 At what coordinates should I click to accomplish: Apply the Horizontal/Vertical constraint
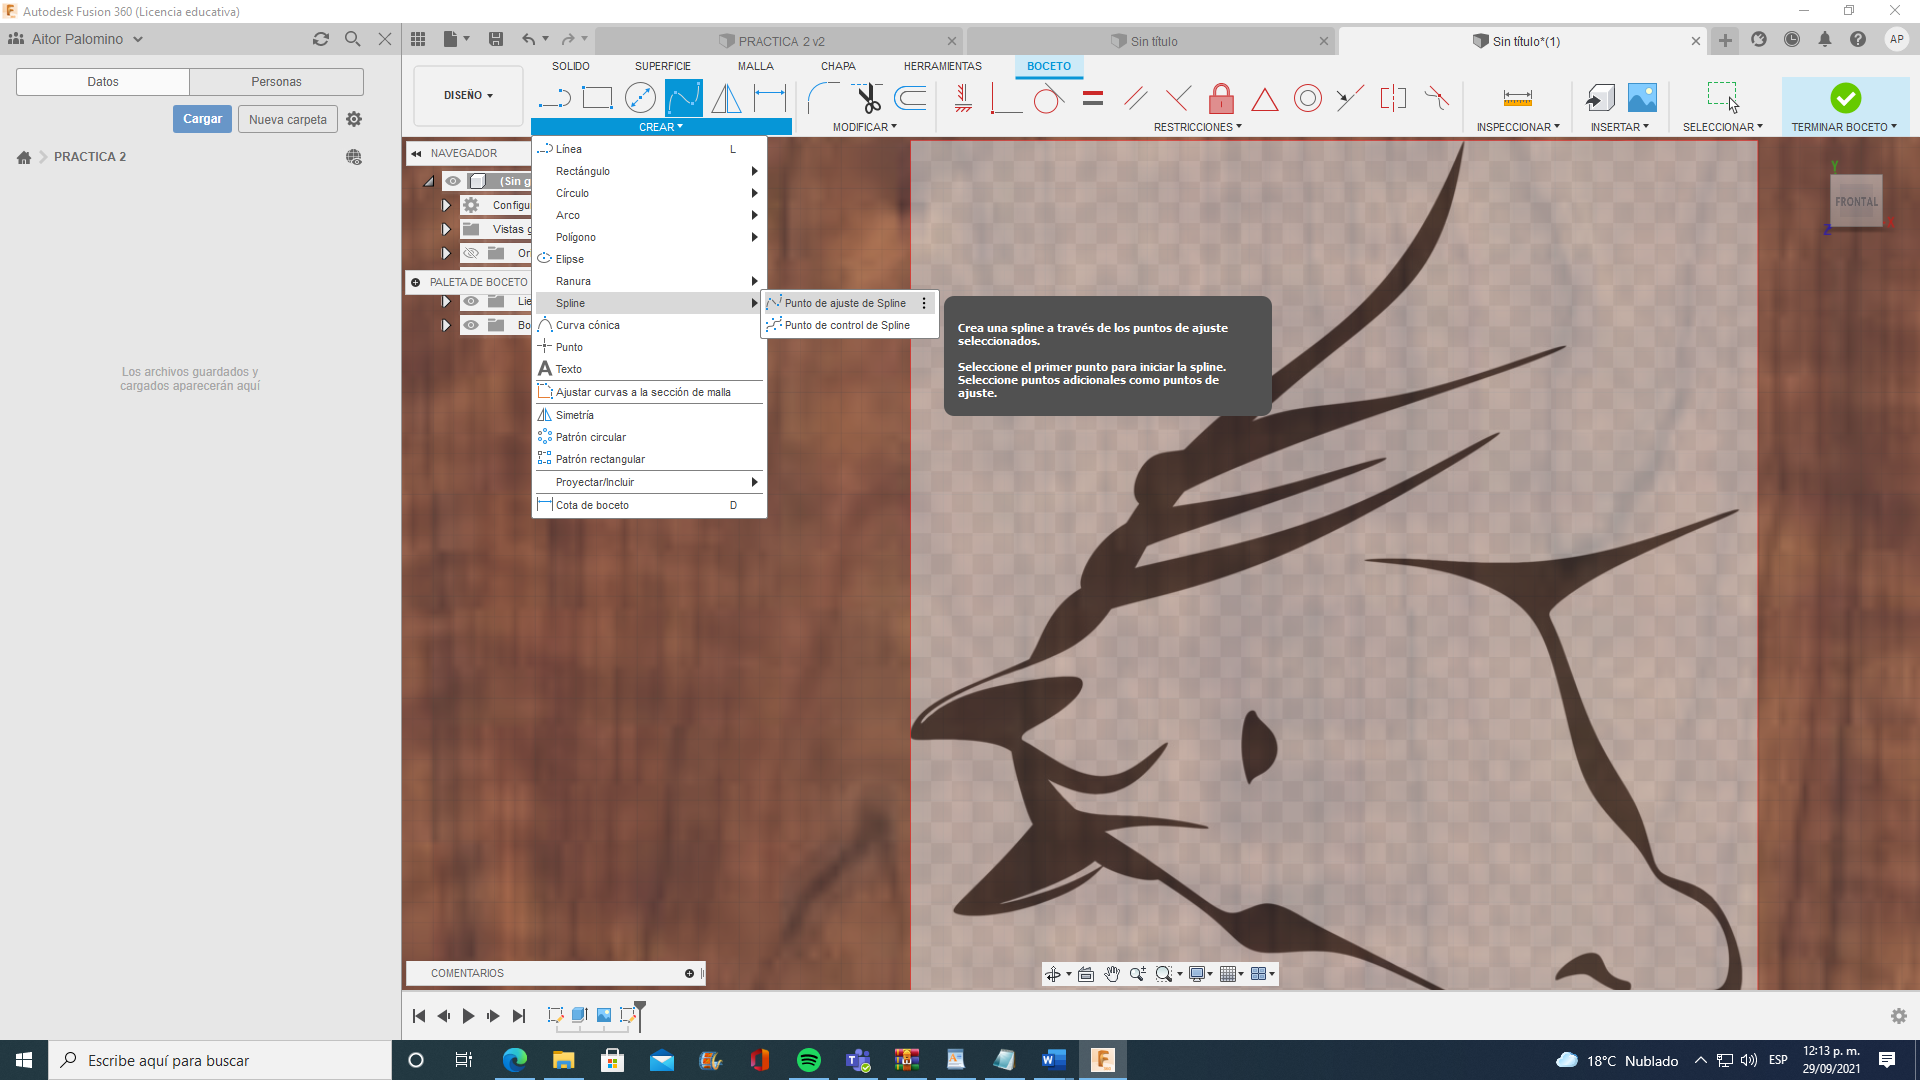tap(963, 98)
